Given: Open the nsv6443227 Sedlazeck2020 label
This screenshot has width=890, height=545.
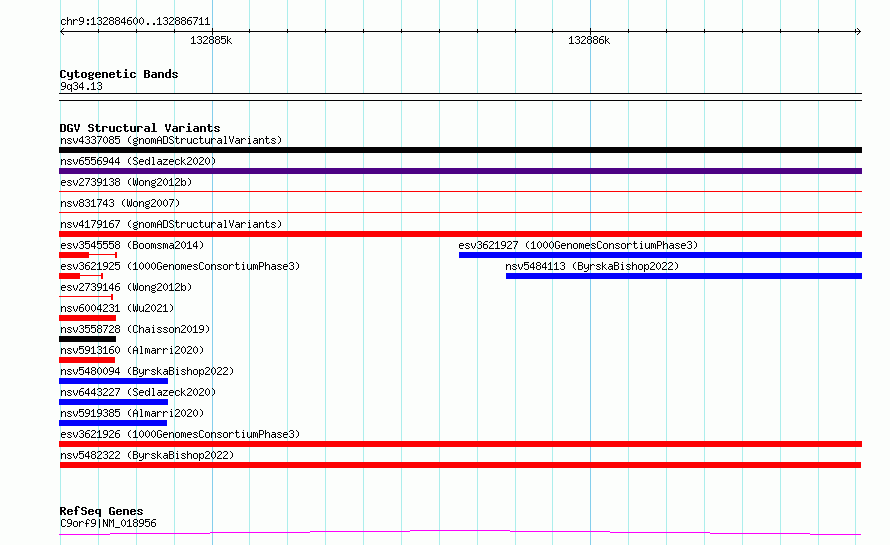Looking at the screenshot, I should (138, 392).
